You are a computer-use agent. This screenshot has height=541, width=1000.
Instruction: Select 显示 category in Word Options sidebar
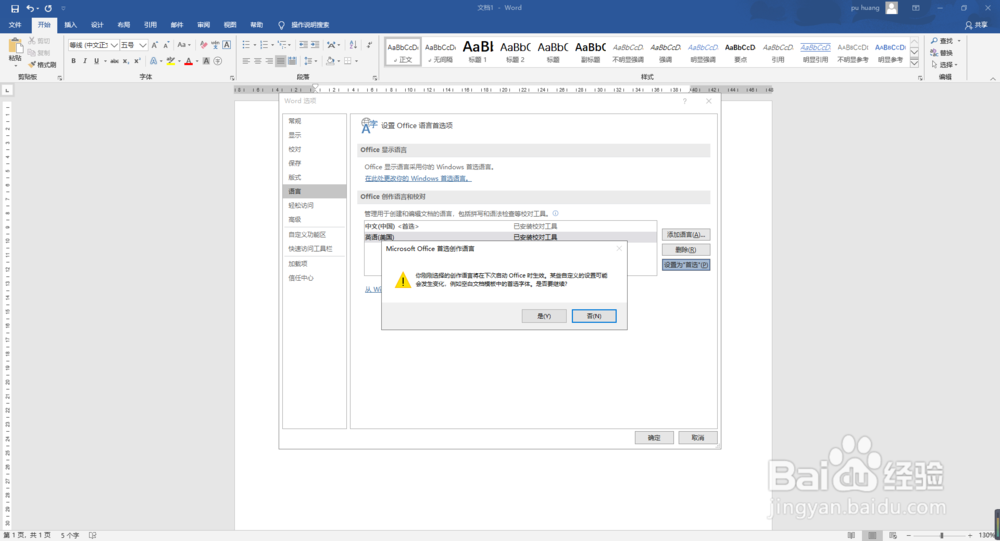pos(314,135)
